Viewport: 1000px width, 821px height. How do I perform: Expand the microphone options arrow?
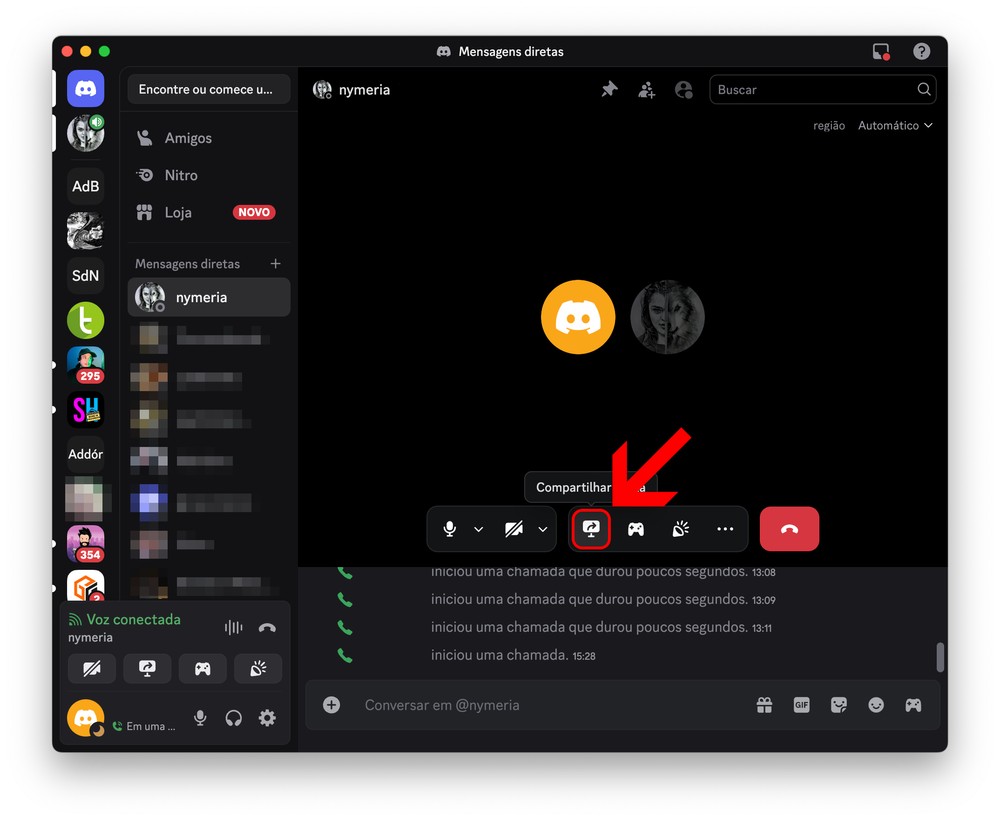coord(478,529)
